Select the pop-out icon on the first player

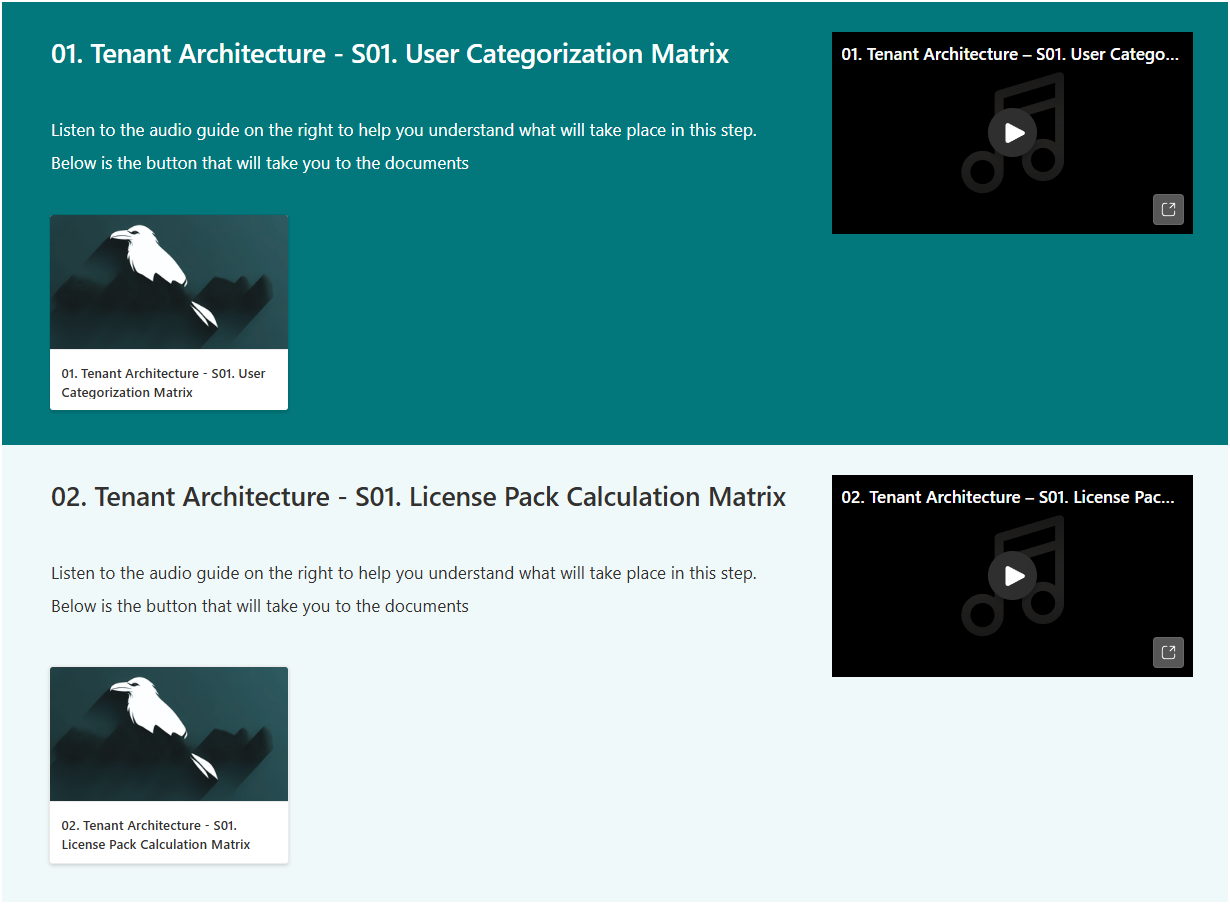click(x=1168, y=209)
